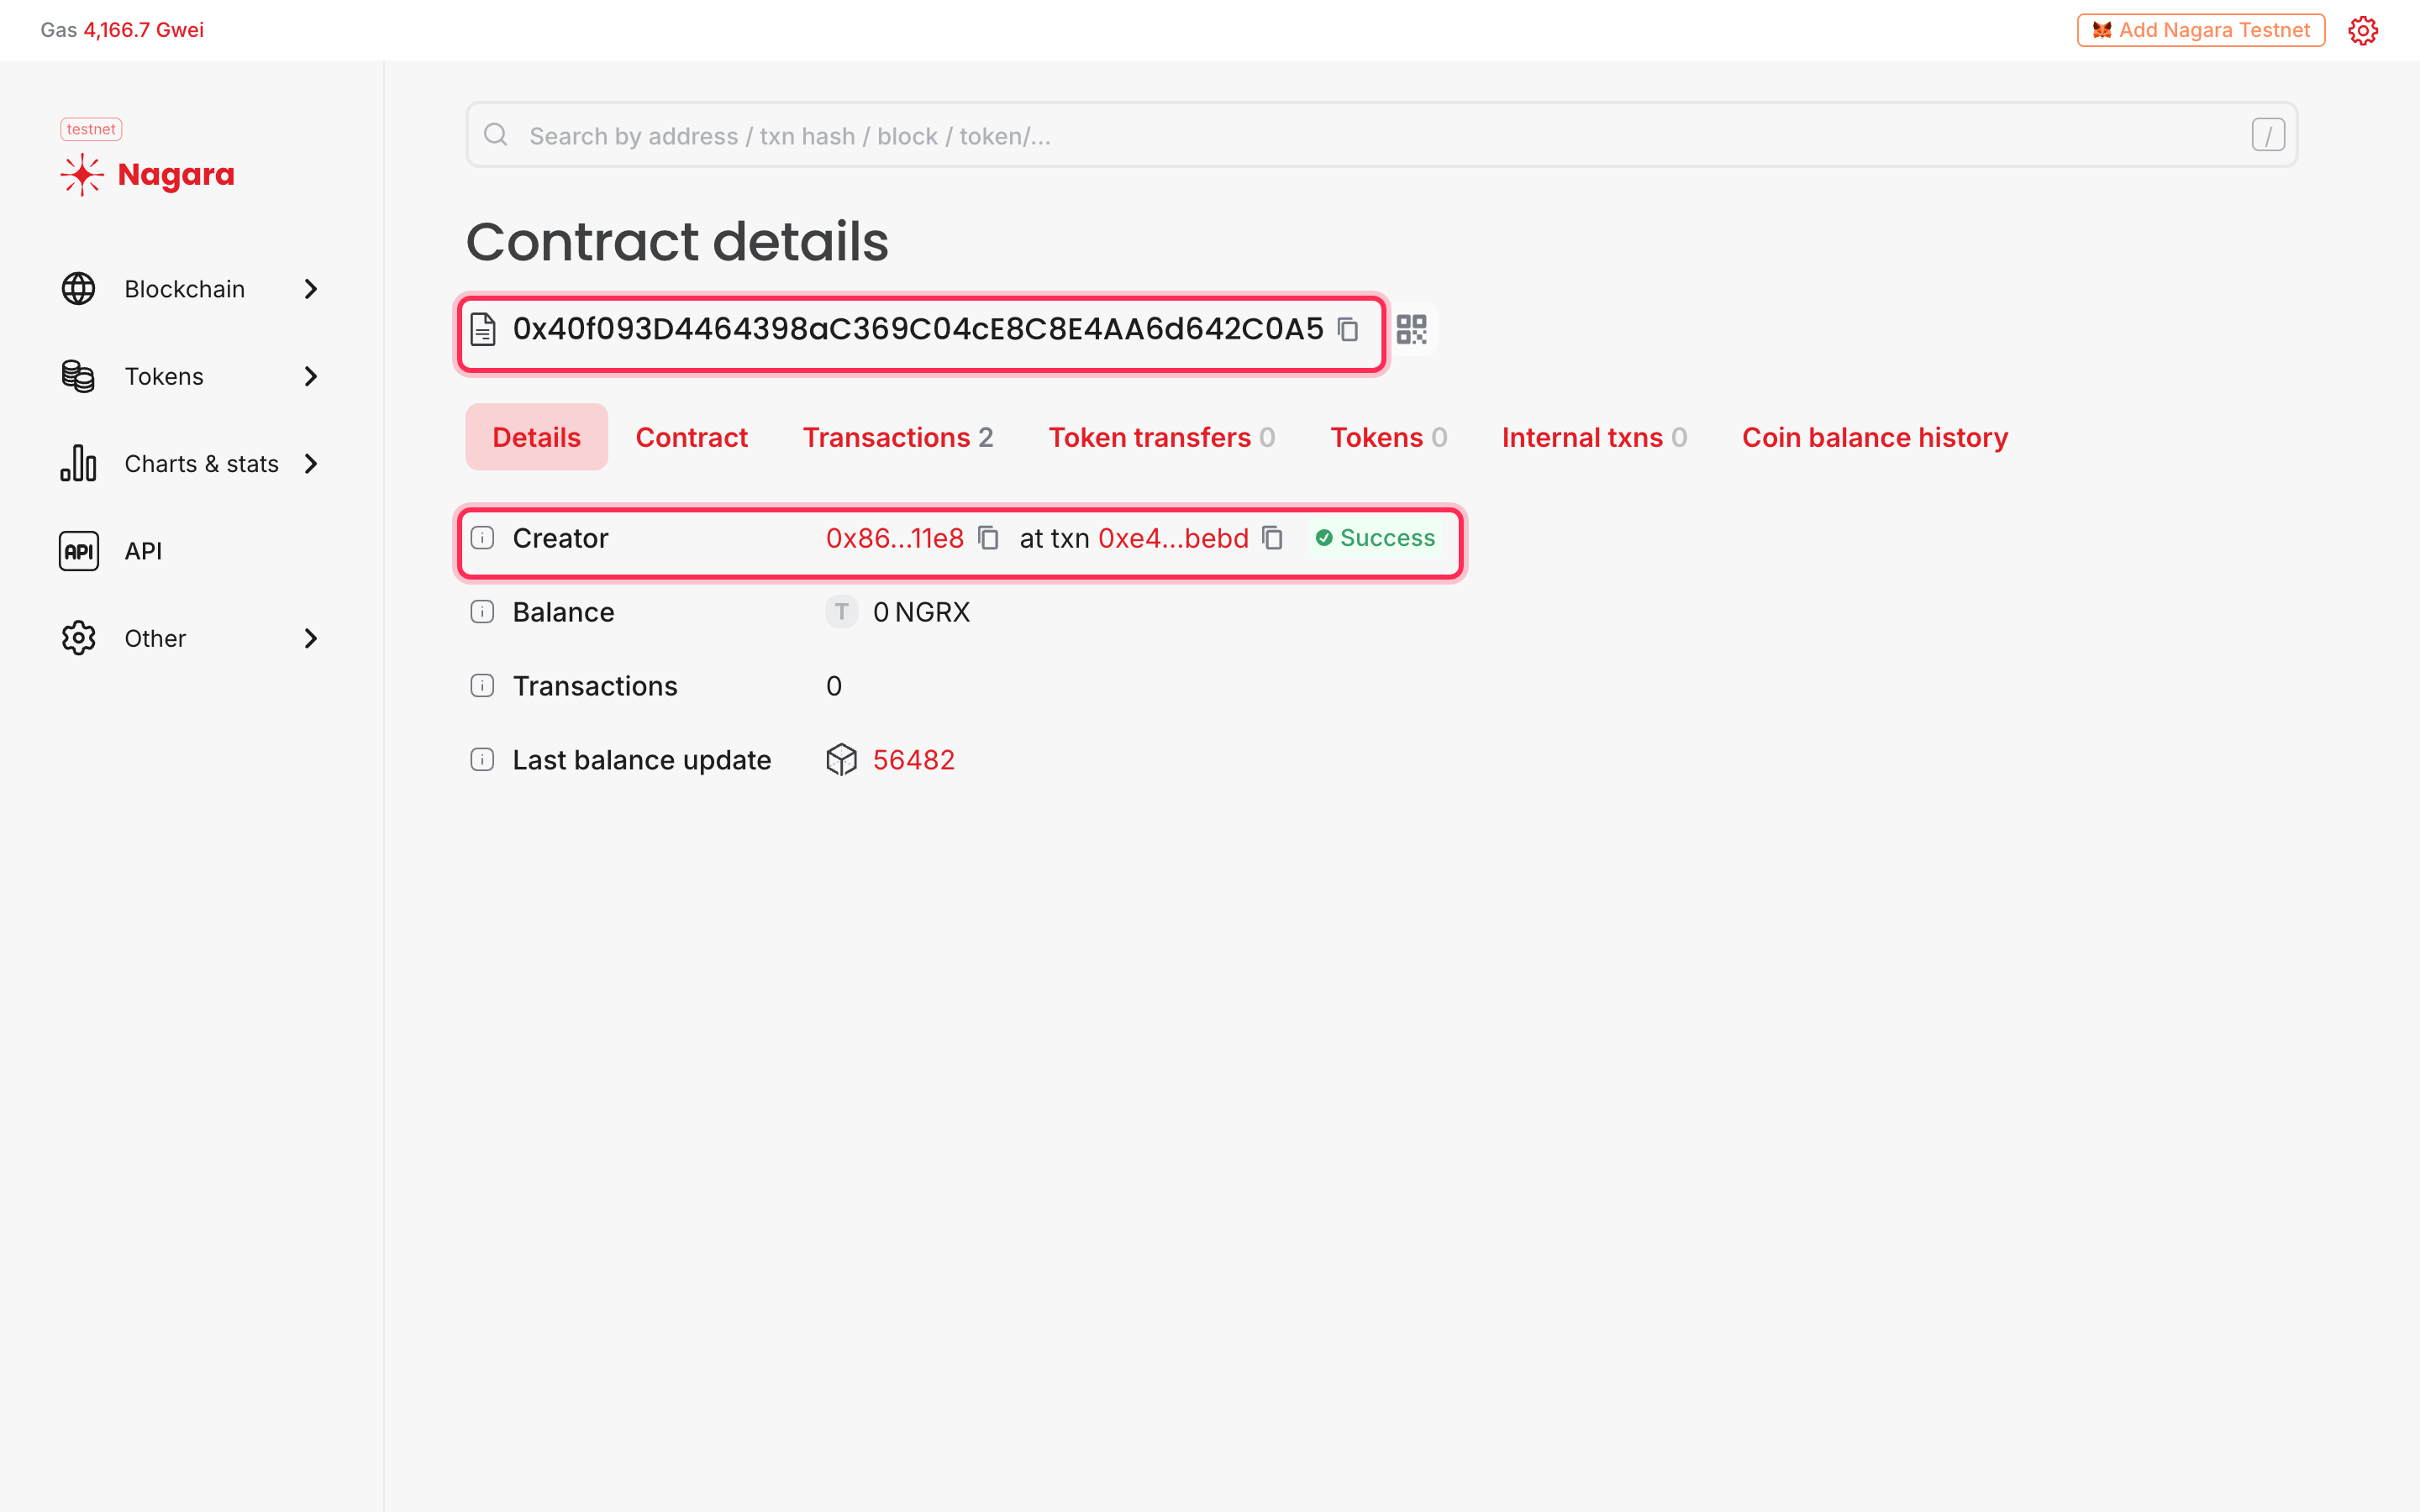This screenshot has height=1512, width=2420.
Task: Expand the Tokens menu chevron
Action: pyautogui.click(x=311, y=376)
